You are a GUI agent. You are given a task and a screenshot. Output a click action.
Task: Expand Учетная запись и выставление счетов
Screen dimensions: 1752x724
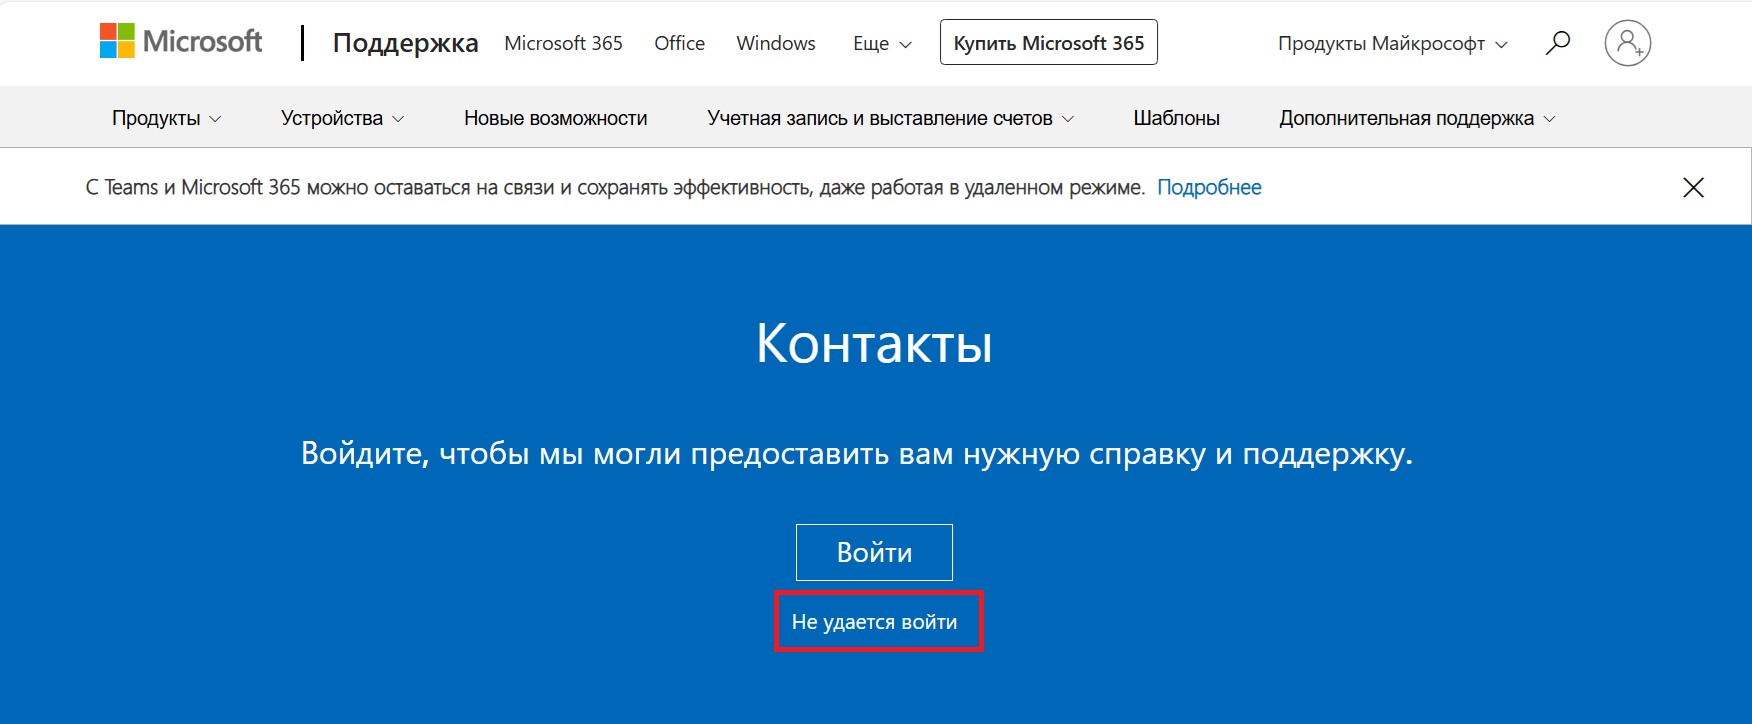890,118
